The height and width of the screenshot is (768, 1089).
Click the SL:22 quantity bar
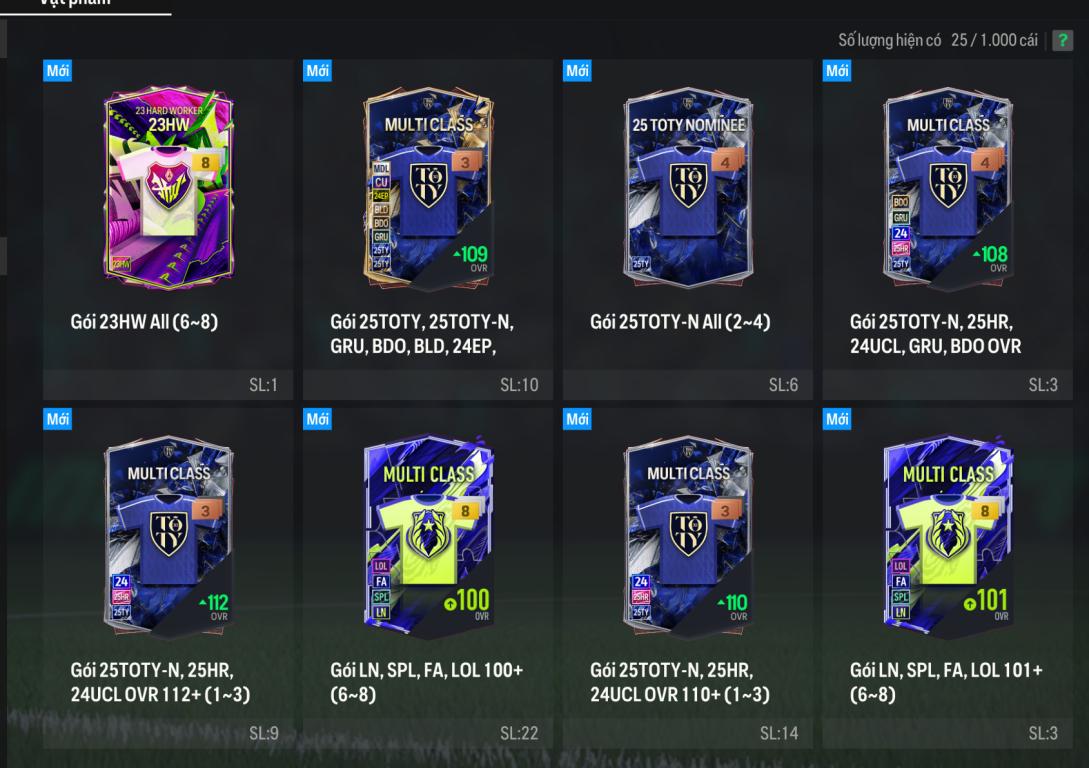click(428, 733)
